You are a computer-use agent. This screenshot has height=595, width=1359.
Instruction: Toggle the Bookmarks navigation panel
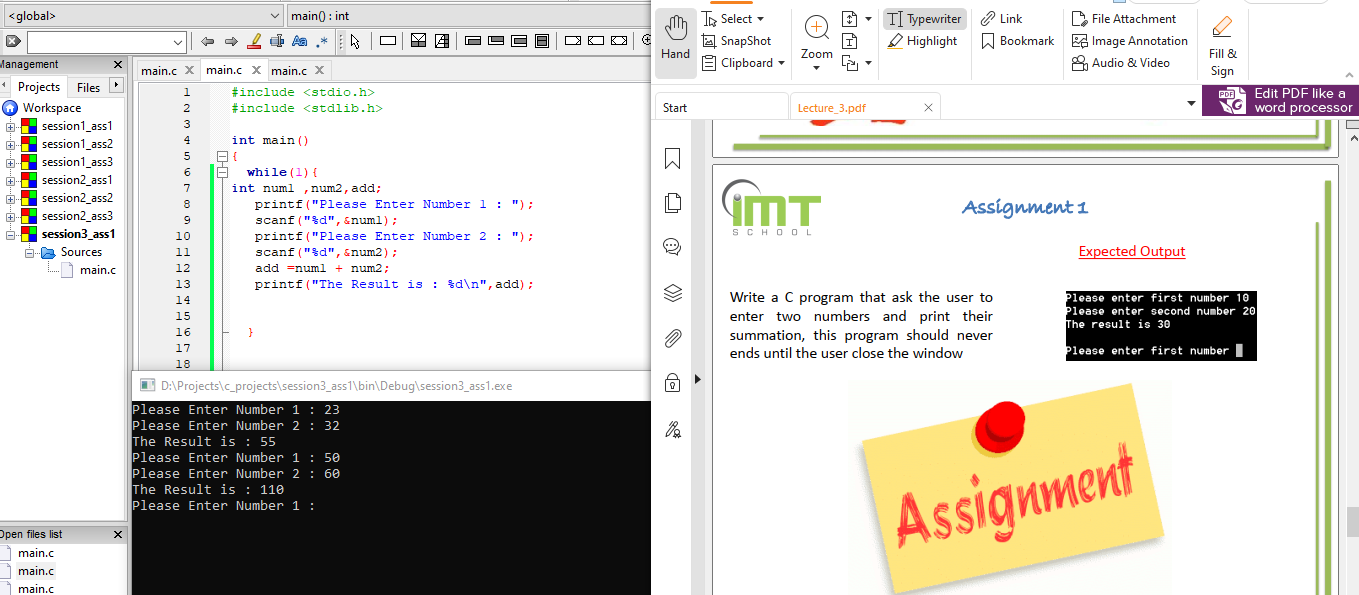point(671,159)
